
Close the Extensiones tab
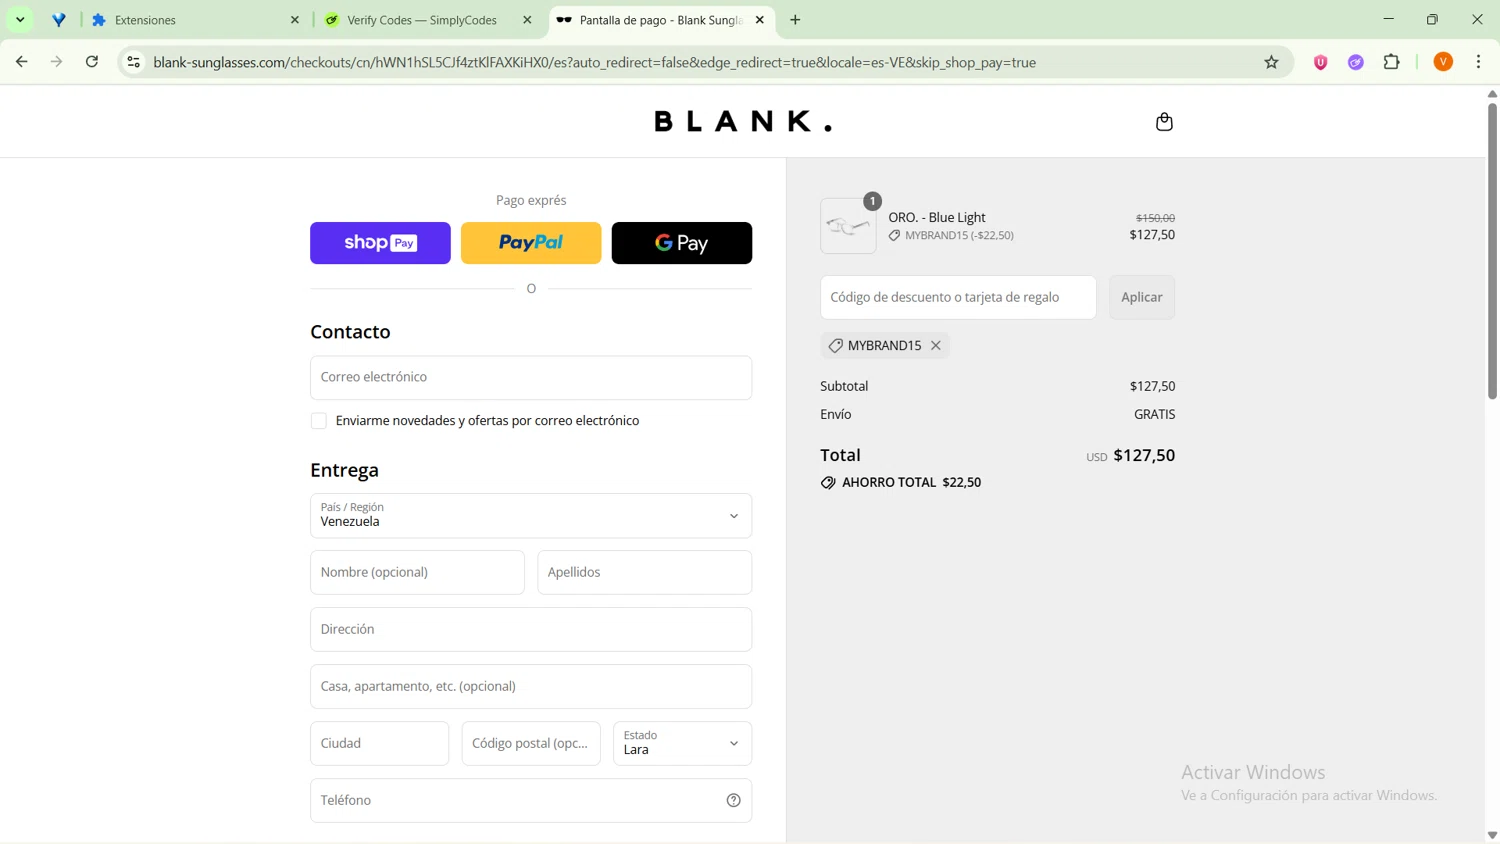295,20
